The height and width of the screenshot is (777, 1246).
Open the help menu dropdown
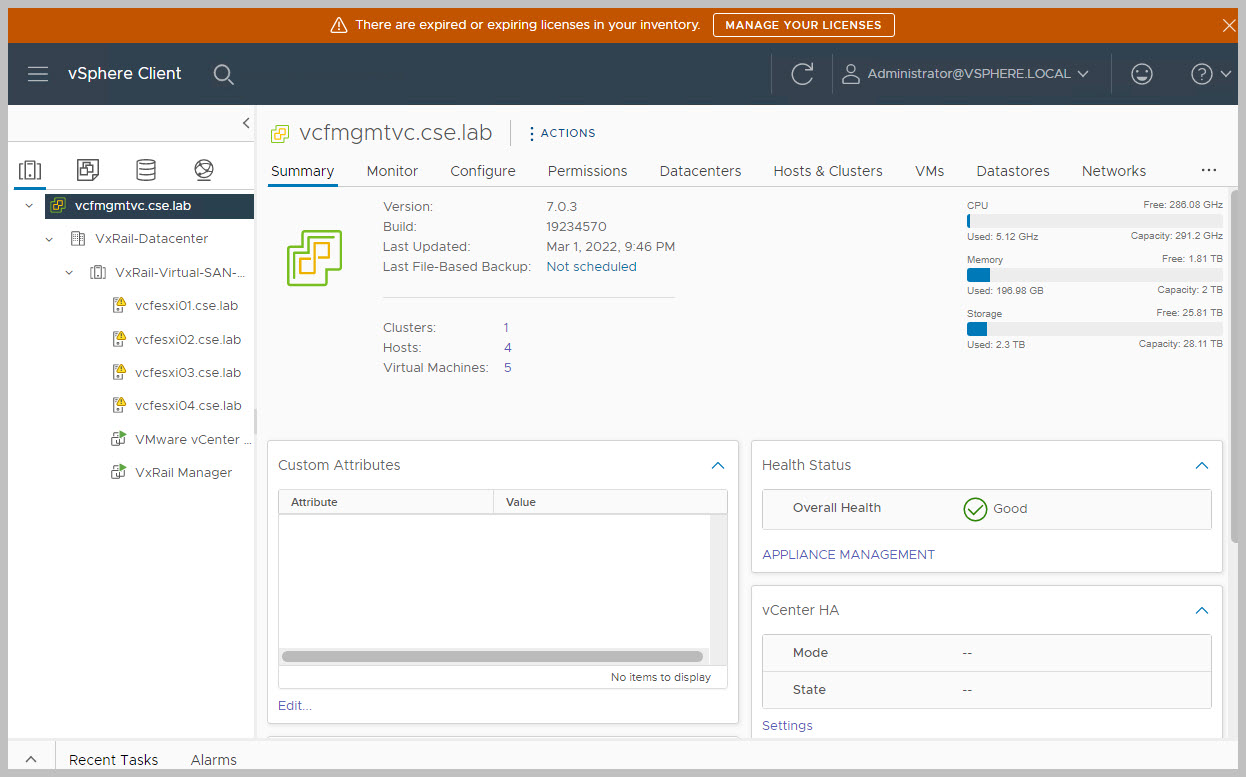[x=1211, y=74]
